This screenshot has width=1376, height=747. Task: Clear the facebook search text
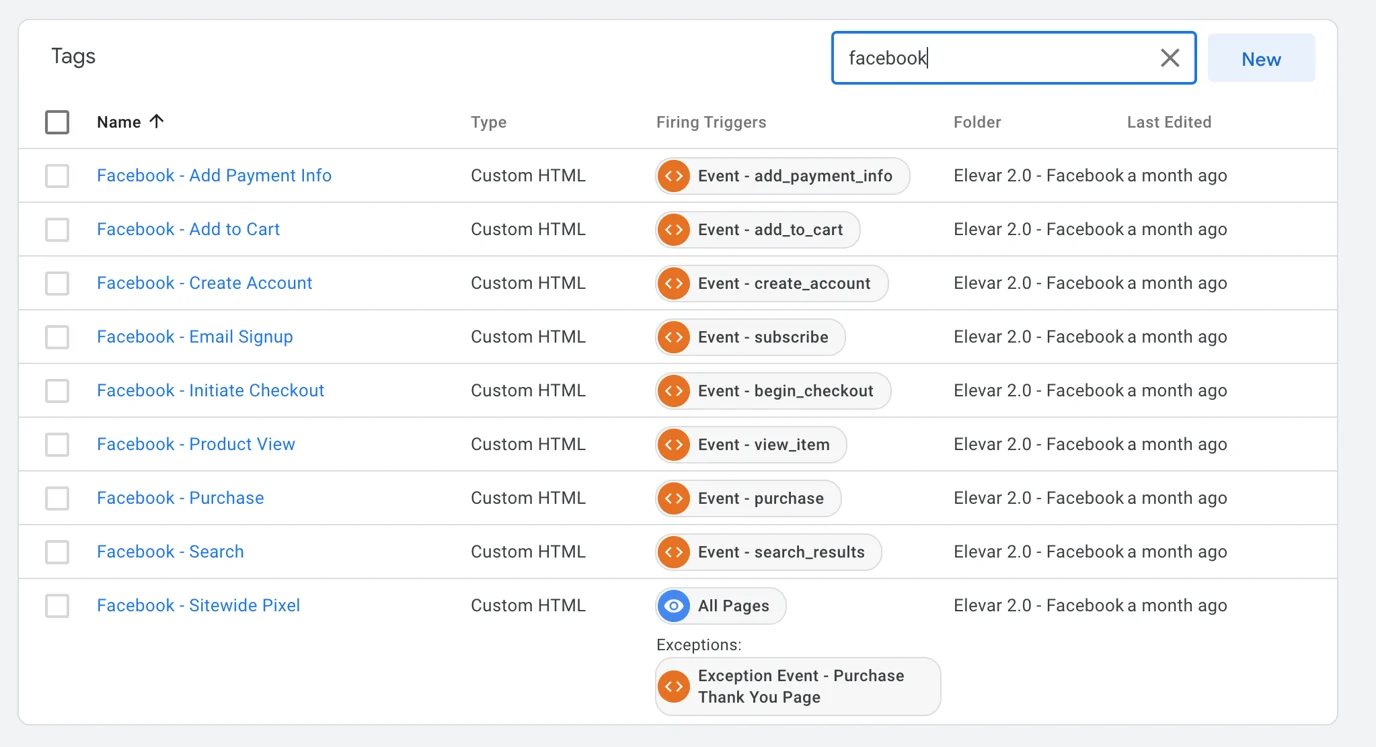[x=1169, y=58]
